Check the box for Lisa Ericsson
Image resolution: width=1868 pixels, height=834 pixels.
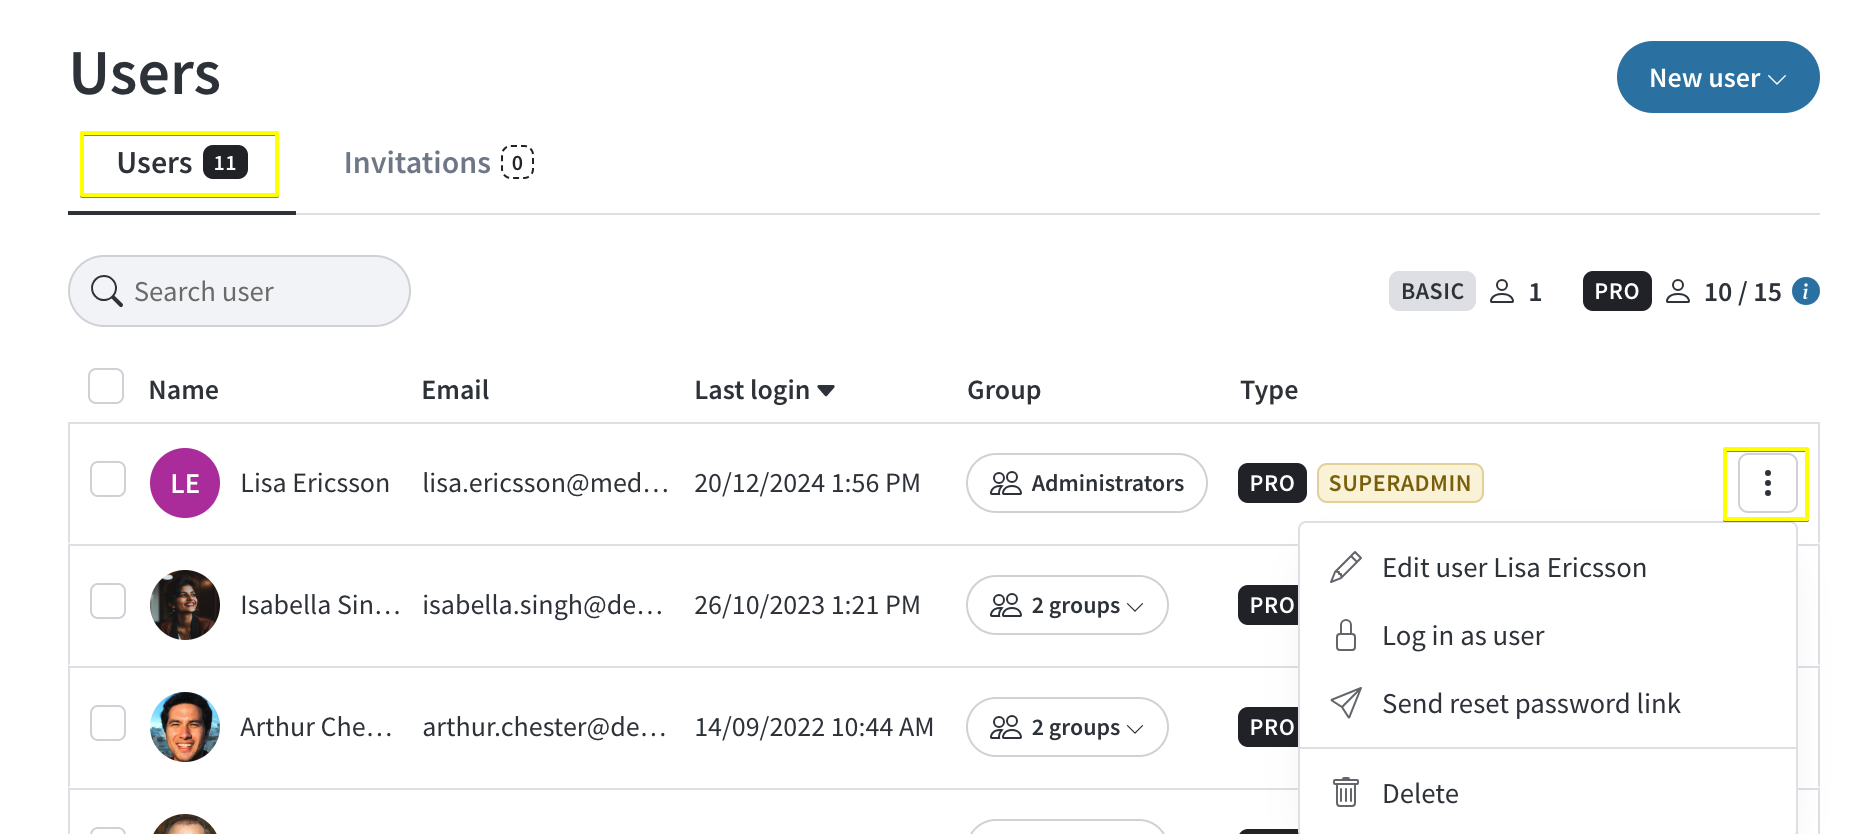108,479
